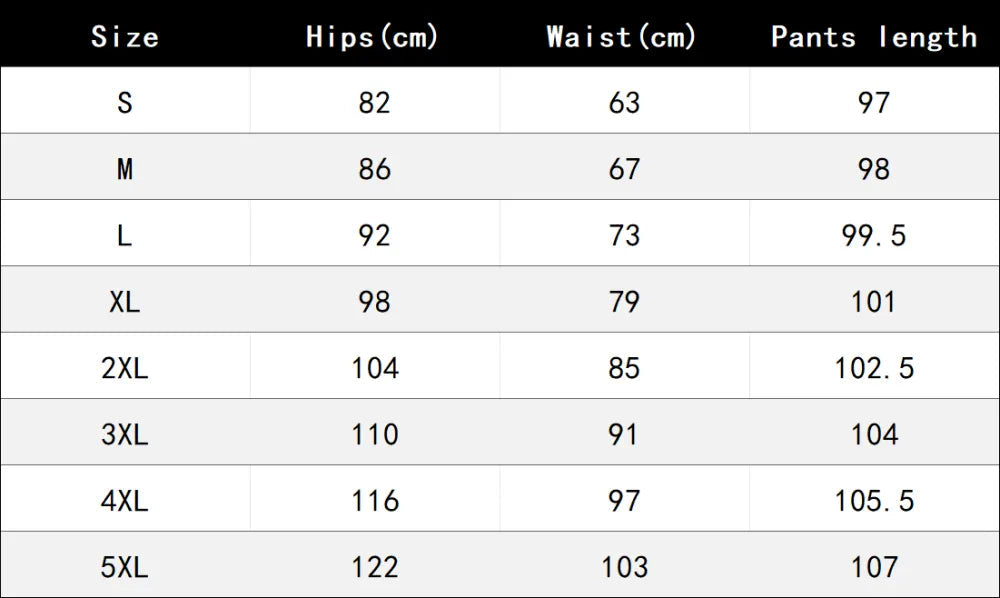Click waist value 67 in M row
1000x598 pixels.
tap(624, 169)
